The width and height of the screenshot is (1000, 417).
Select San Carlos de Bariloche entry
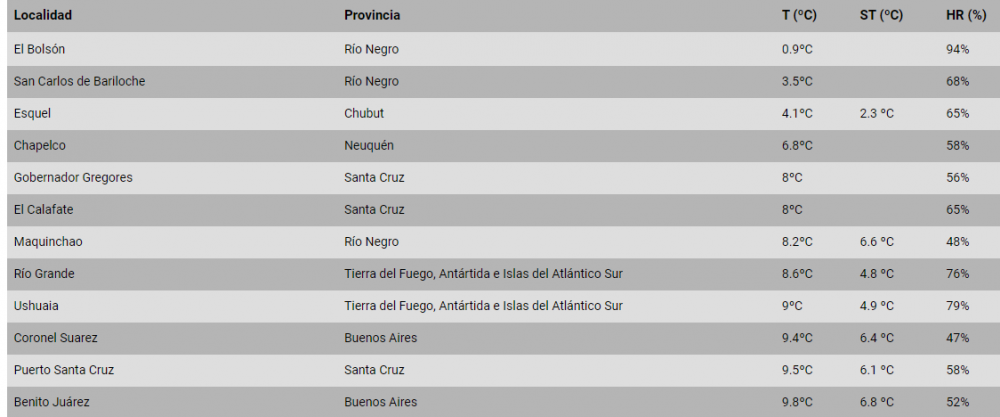[x=79, y=82]
